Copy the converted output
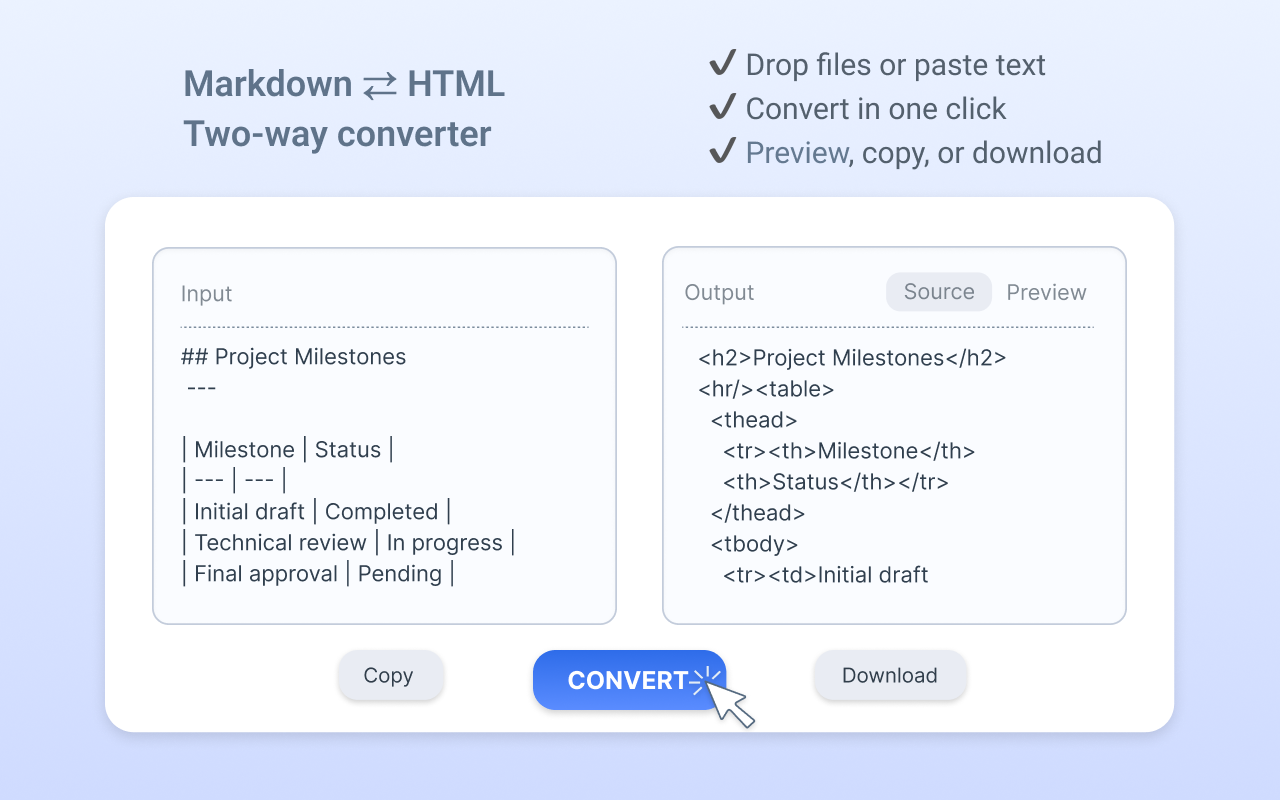The image size is (1280, 800). click(x=390, y=676)
